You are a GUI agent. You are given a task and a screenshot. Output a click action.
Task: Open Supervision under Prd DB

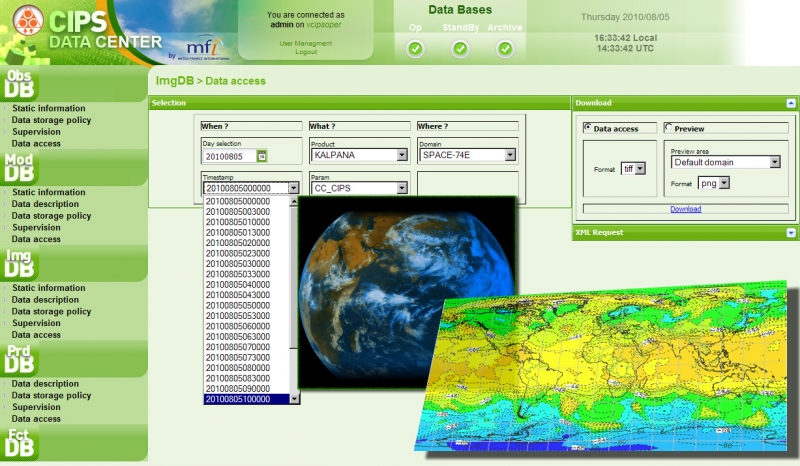click(36, 407)
